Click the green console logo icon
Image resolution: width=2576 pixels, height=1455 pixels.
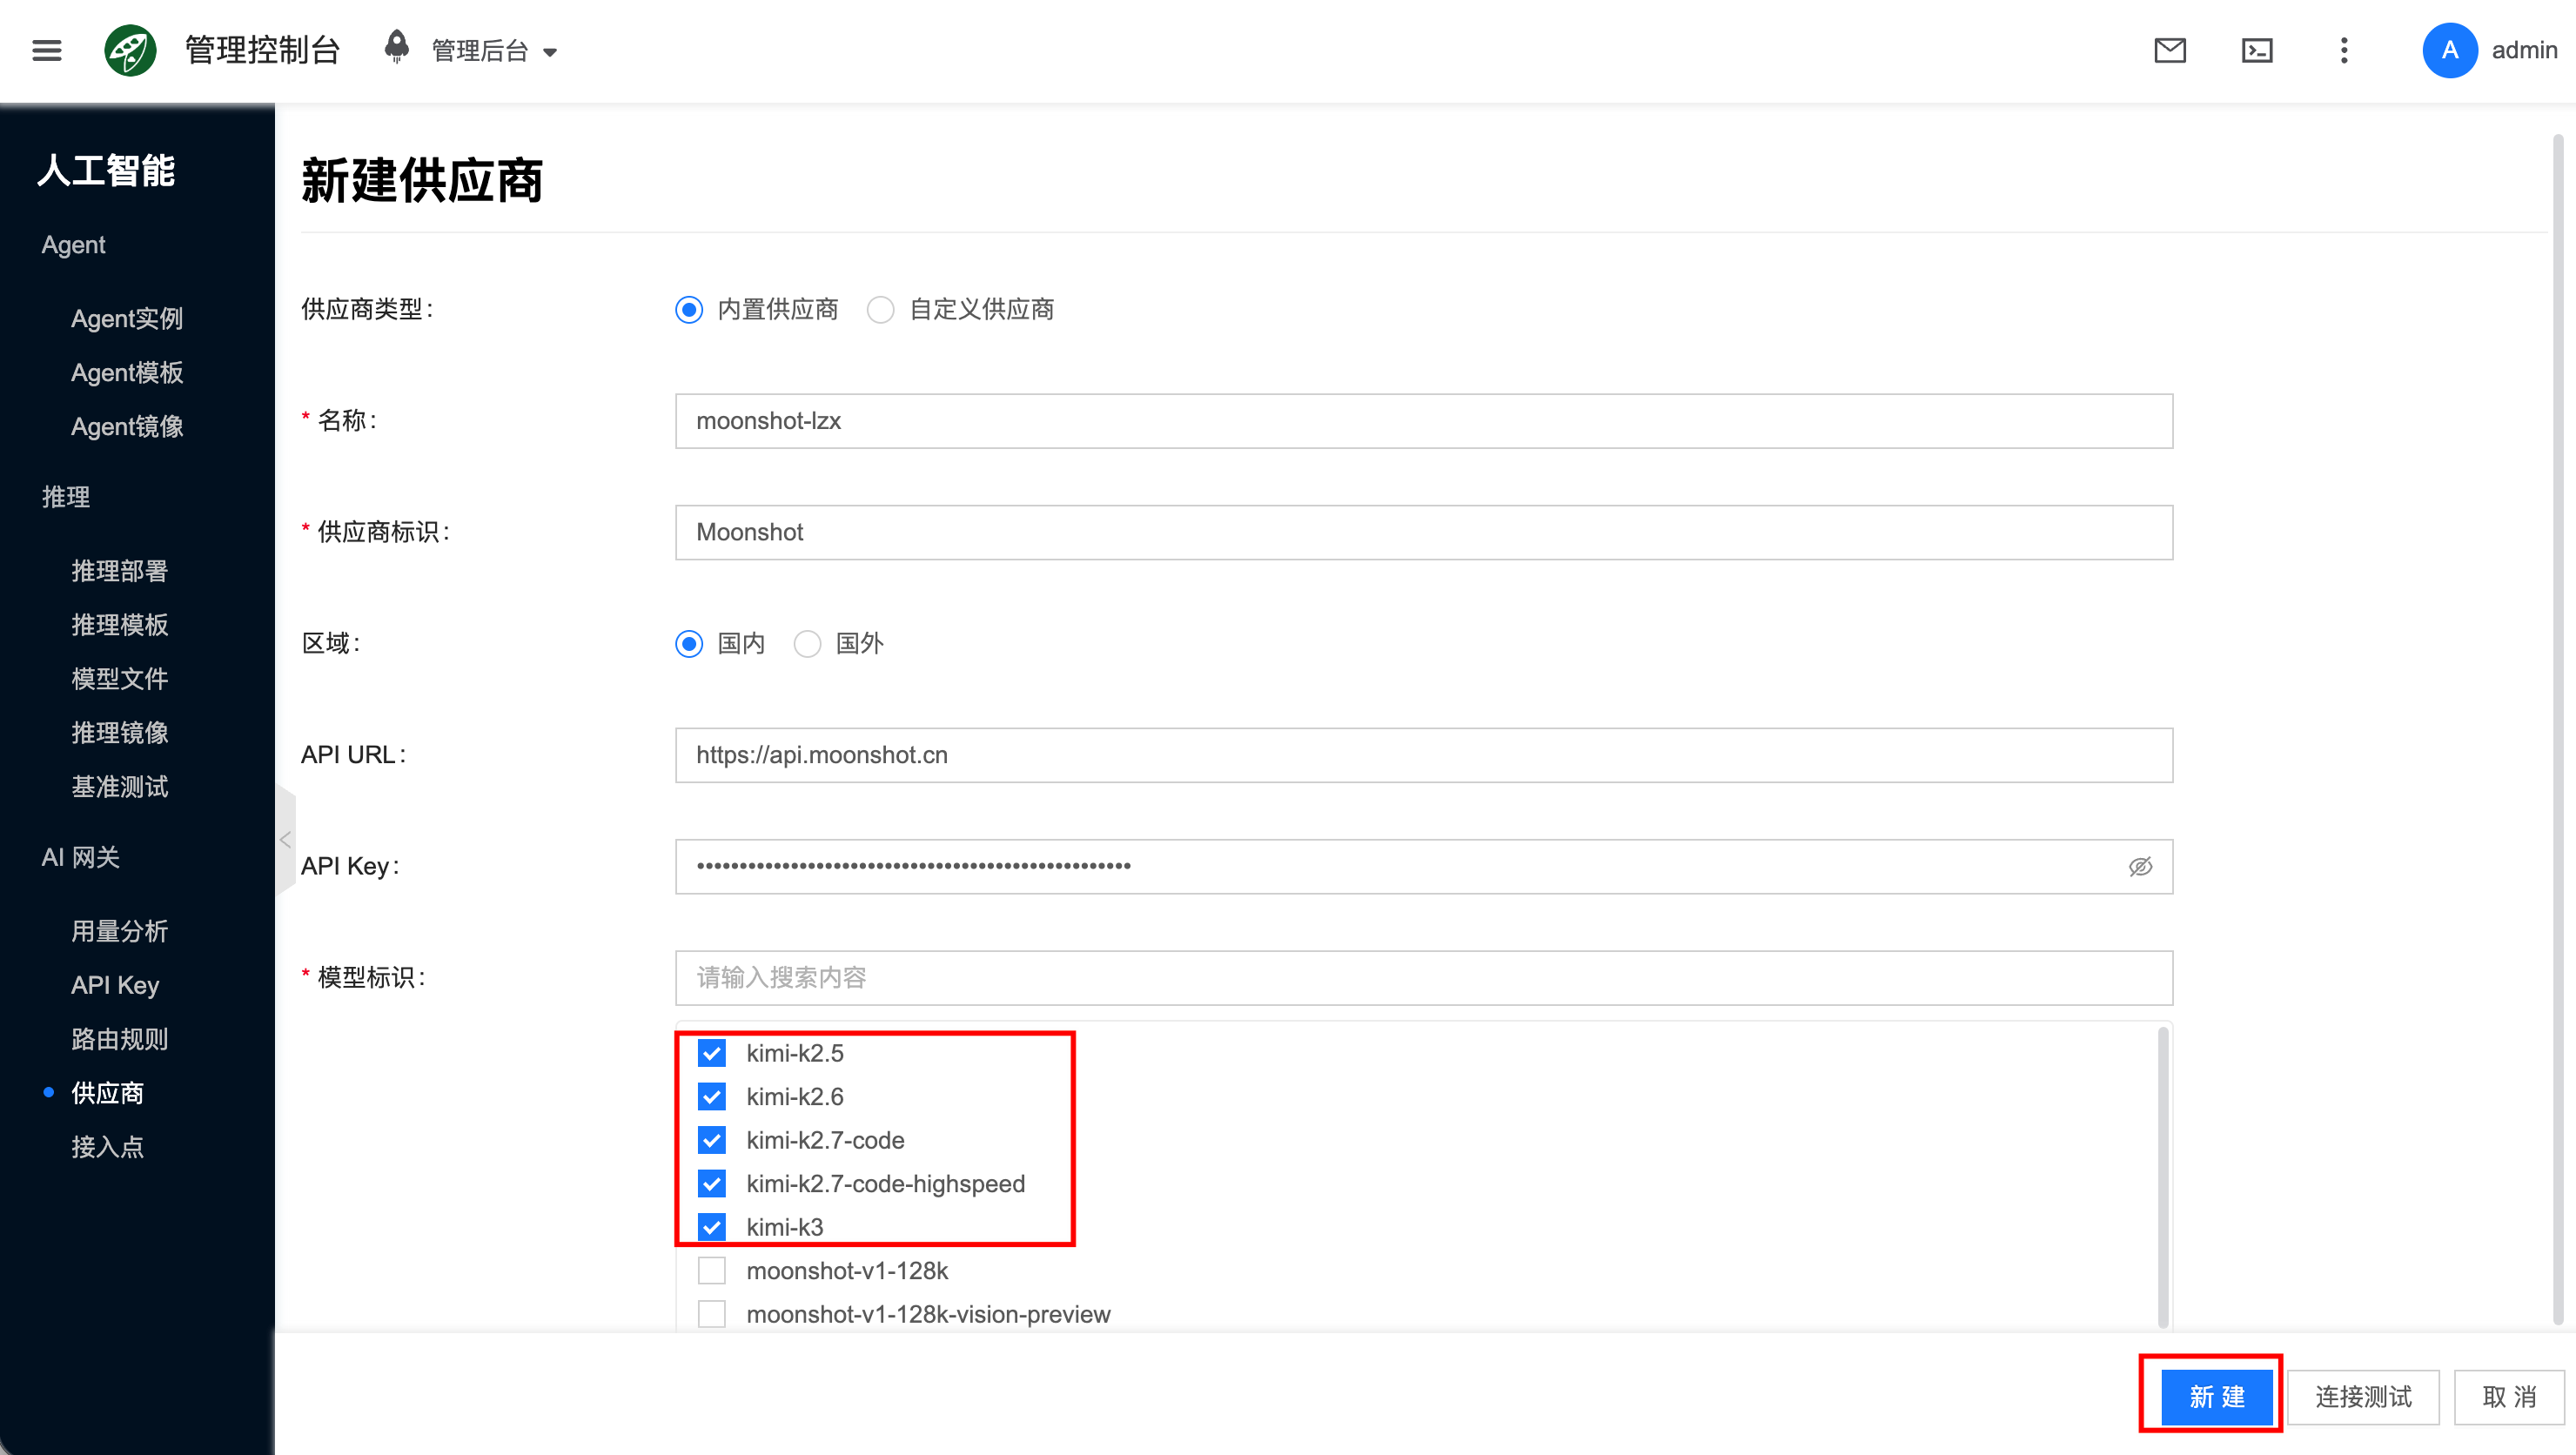click(131, 51)
